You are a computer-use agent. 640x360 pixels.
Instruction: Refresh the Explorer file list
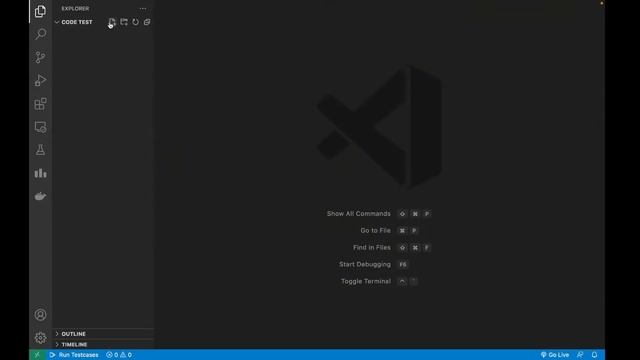pos(136,22)
